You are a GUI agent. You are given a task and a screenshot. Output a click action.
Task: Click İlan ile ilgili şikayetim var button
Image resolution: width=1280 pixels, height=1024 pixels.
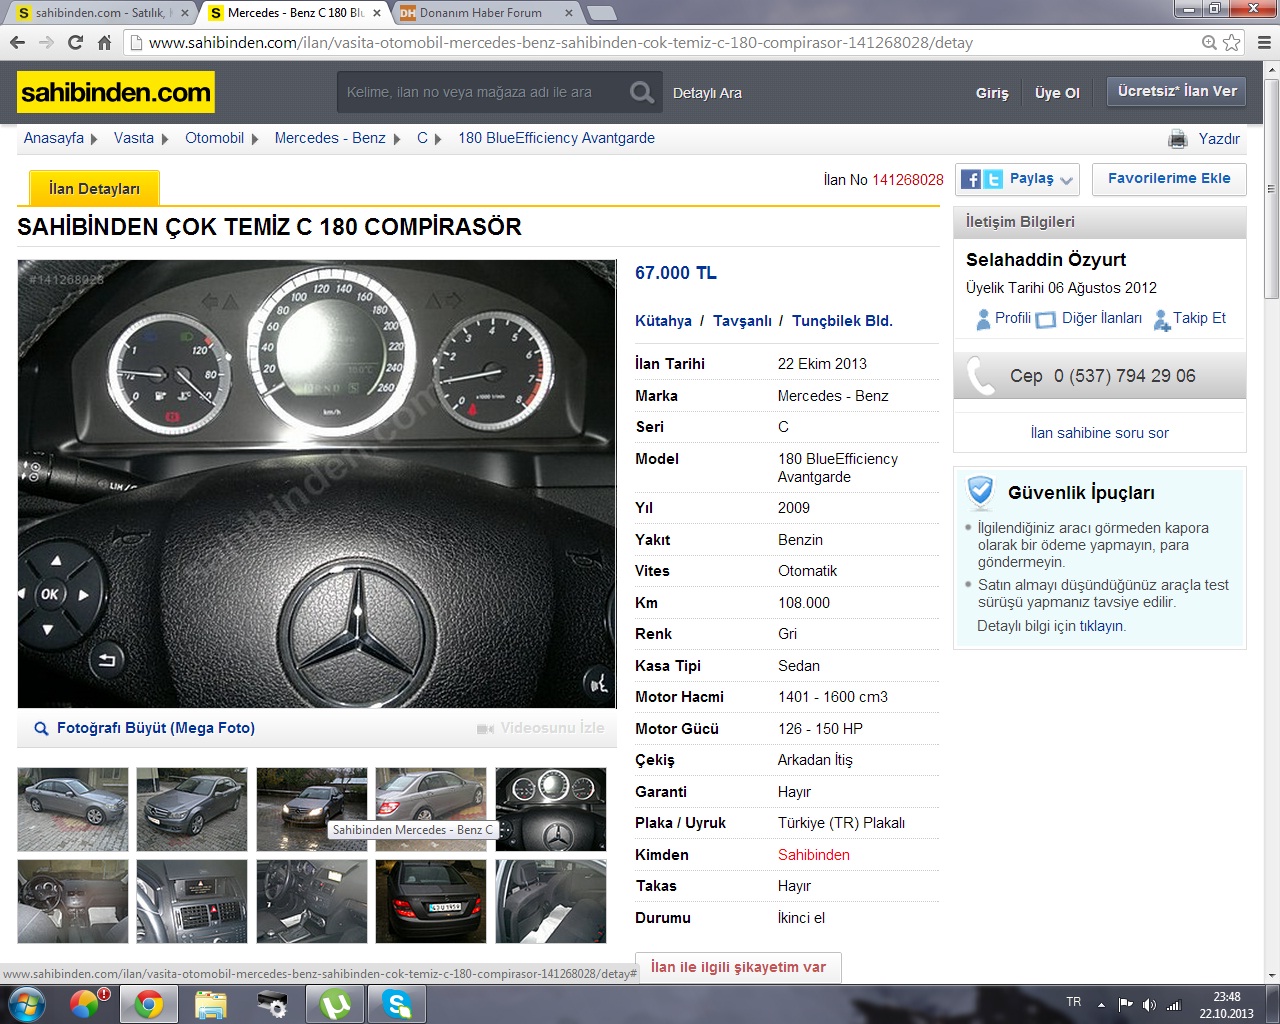(738, 967)
